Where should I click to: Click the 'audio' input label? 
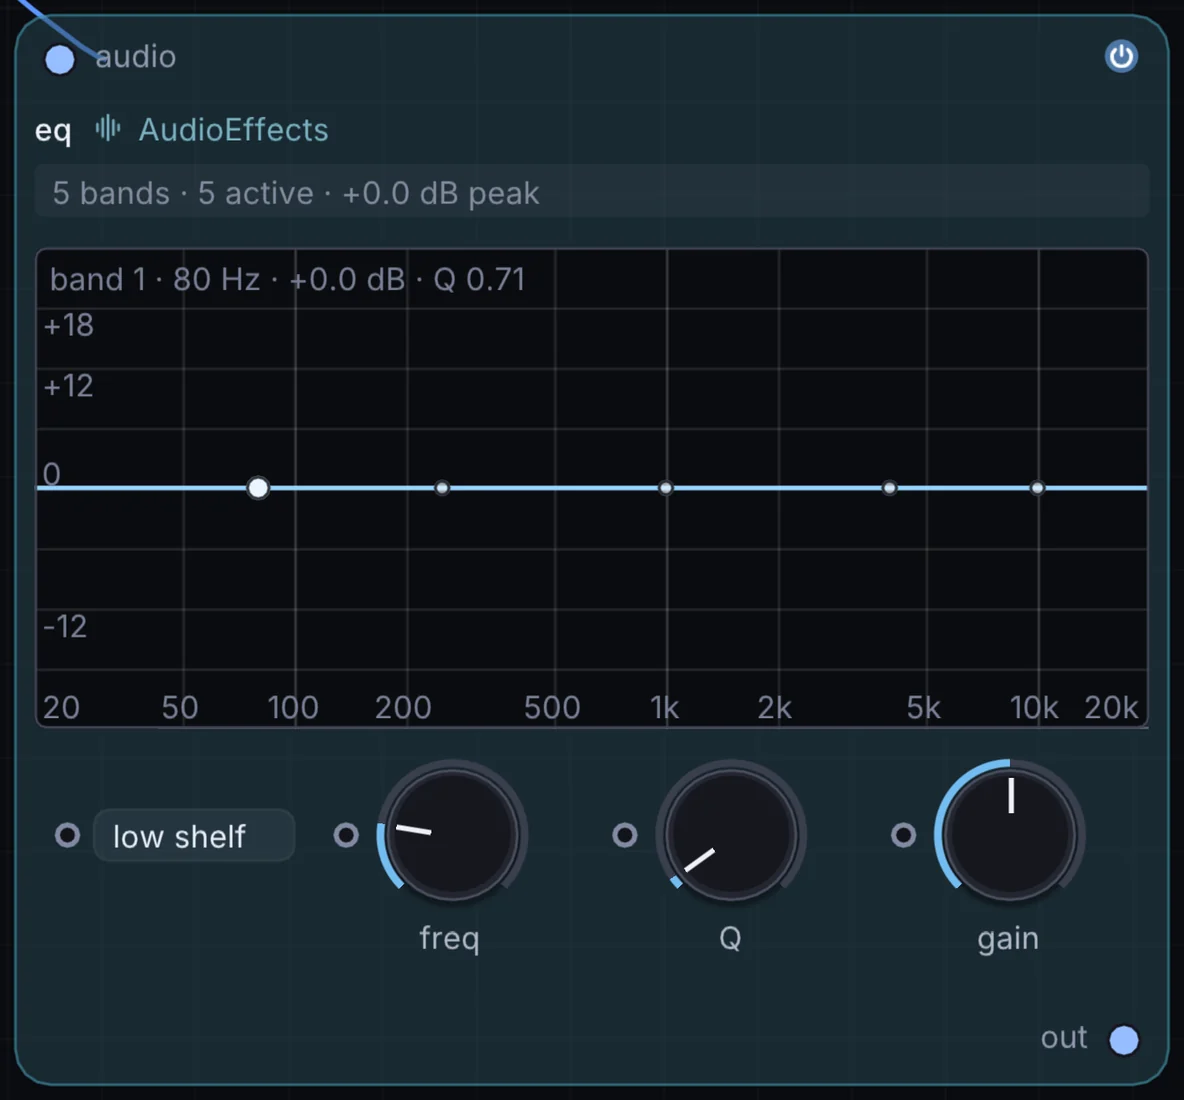[136, 57]
